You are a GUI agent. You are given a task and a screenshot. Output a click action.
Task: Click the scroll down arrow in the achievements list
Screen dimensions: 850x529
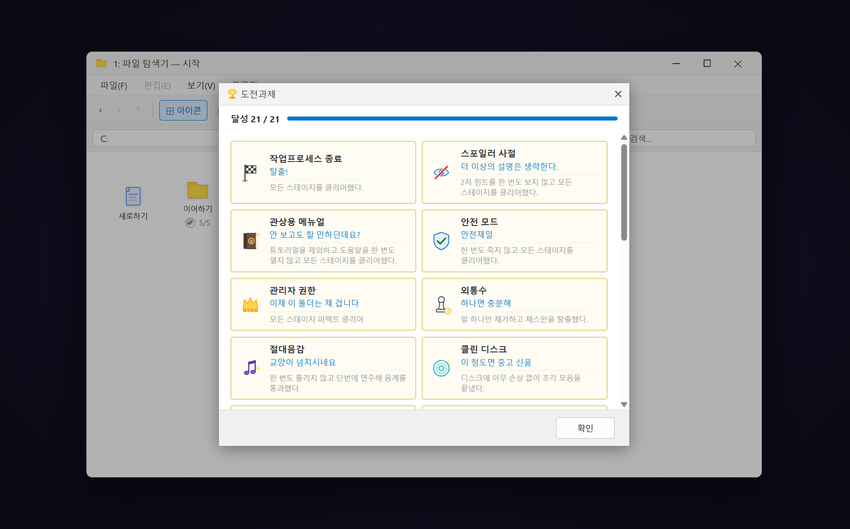coord(624,404)
